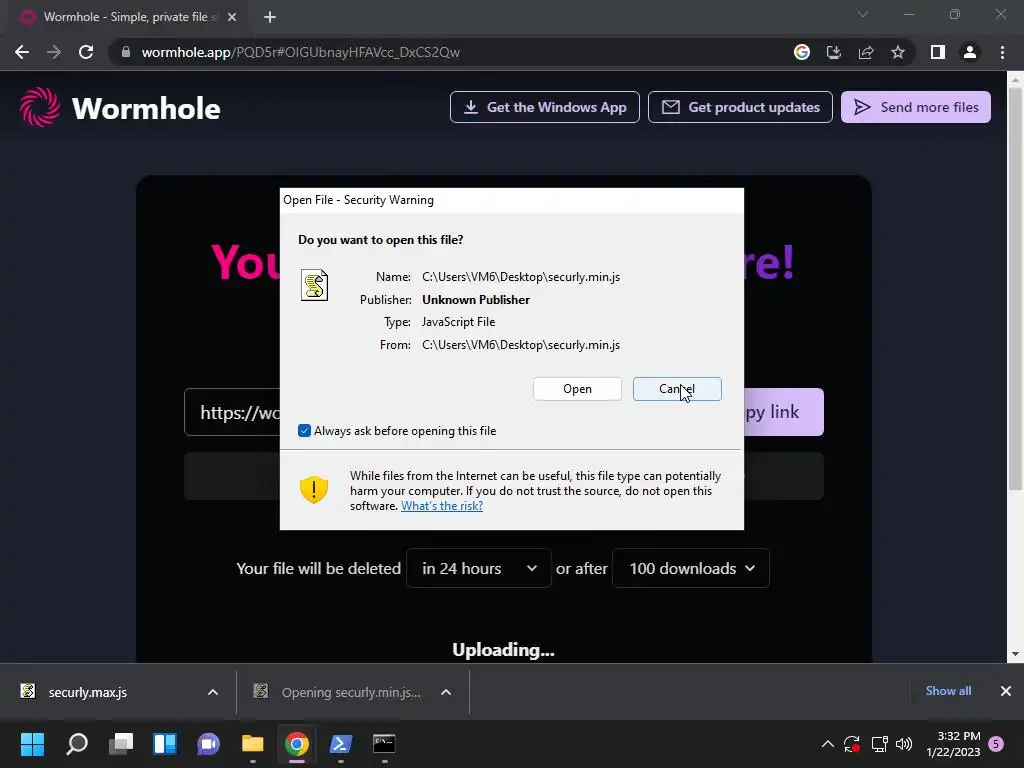
Task: Open the '100 downloads' limit dropdown
Action: (691, 568)
